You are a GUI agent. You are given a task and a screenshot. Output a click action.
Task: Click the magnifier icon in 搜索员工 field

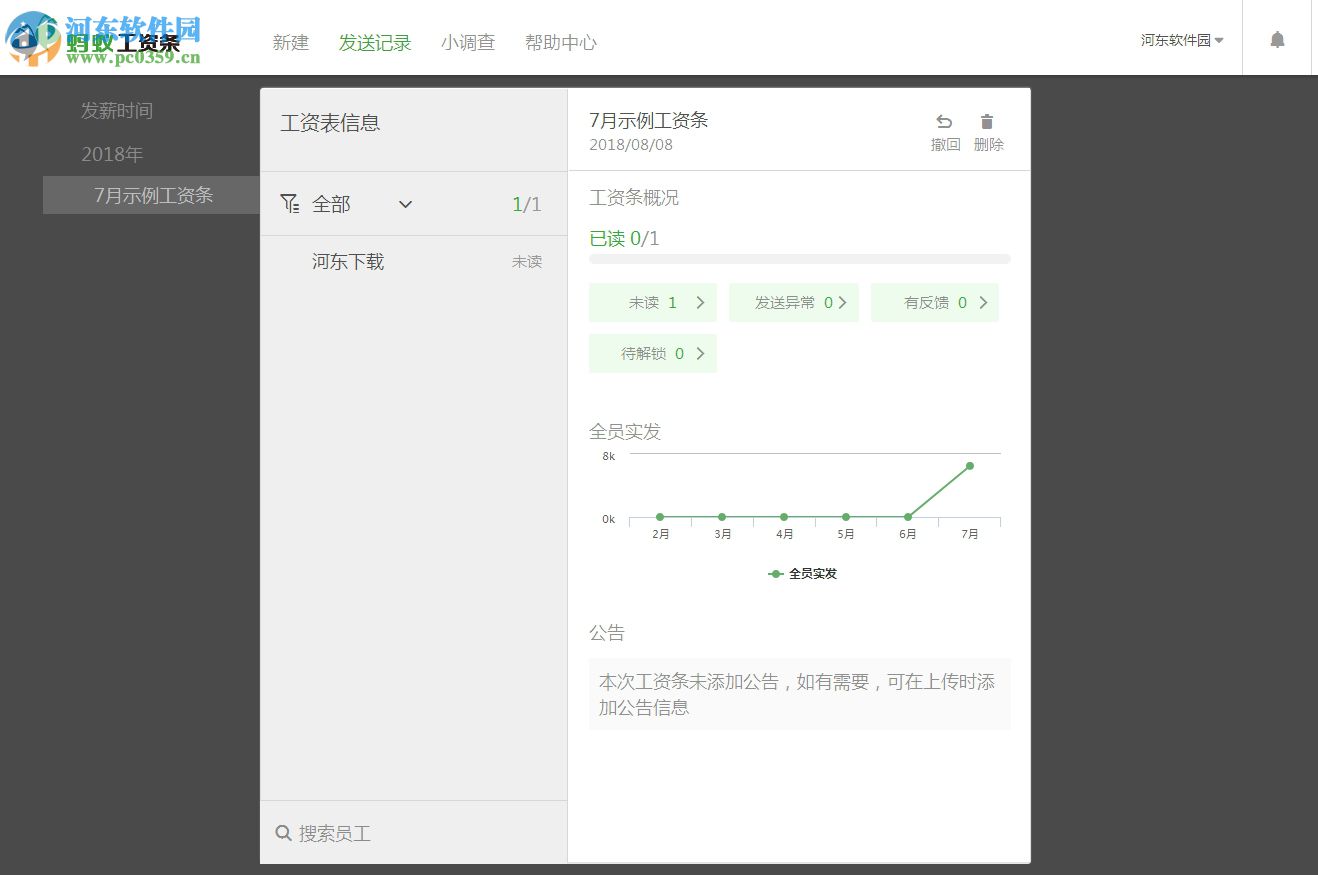pyautogui.click(x=284, y=832)
